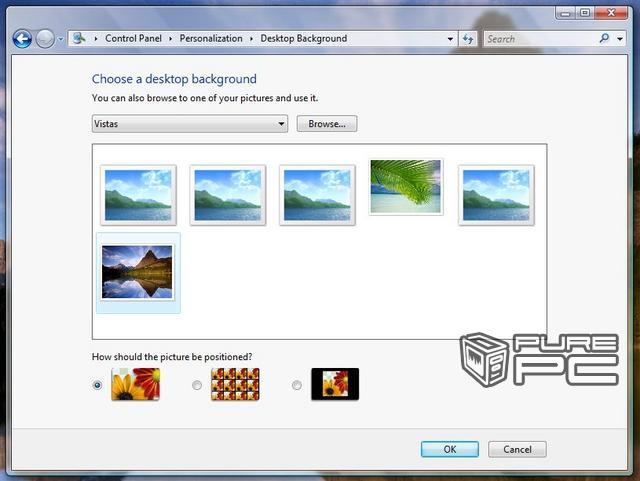Click the stretched flower positioning preview
Image resolution: width=640 pixels, height=481 pixels.
coord(136,384)
